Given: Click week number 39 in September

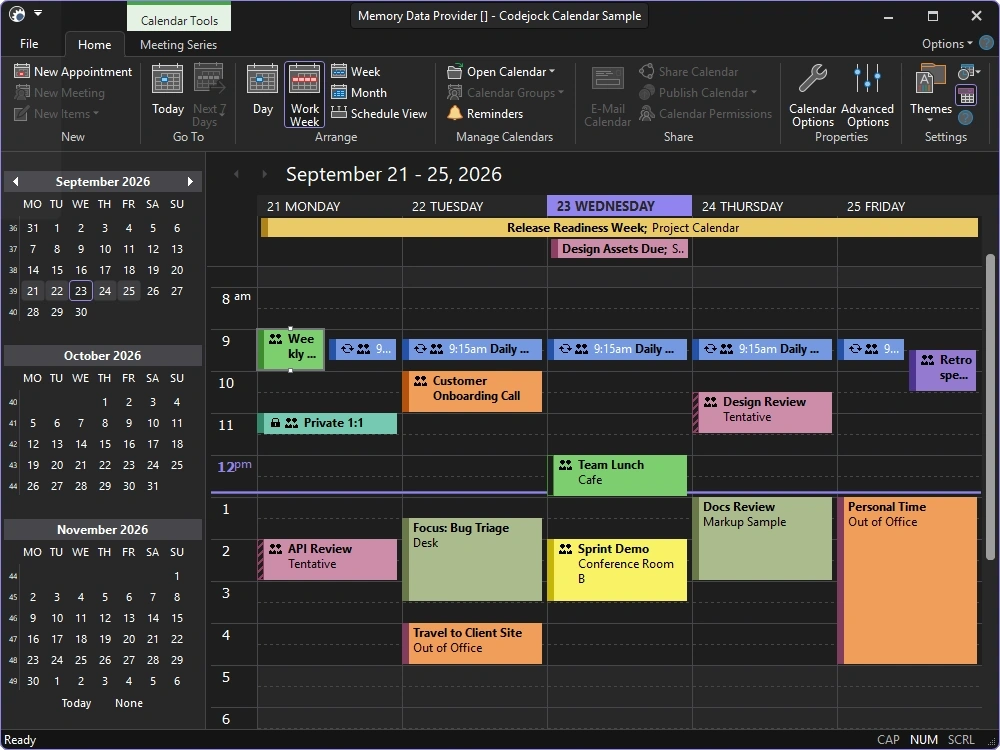Looking at the screenshot, I should point(13,291).
